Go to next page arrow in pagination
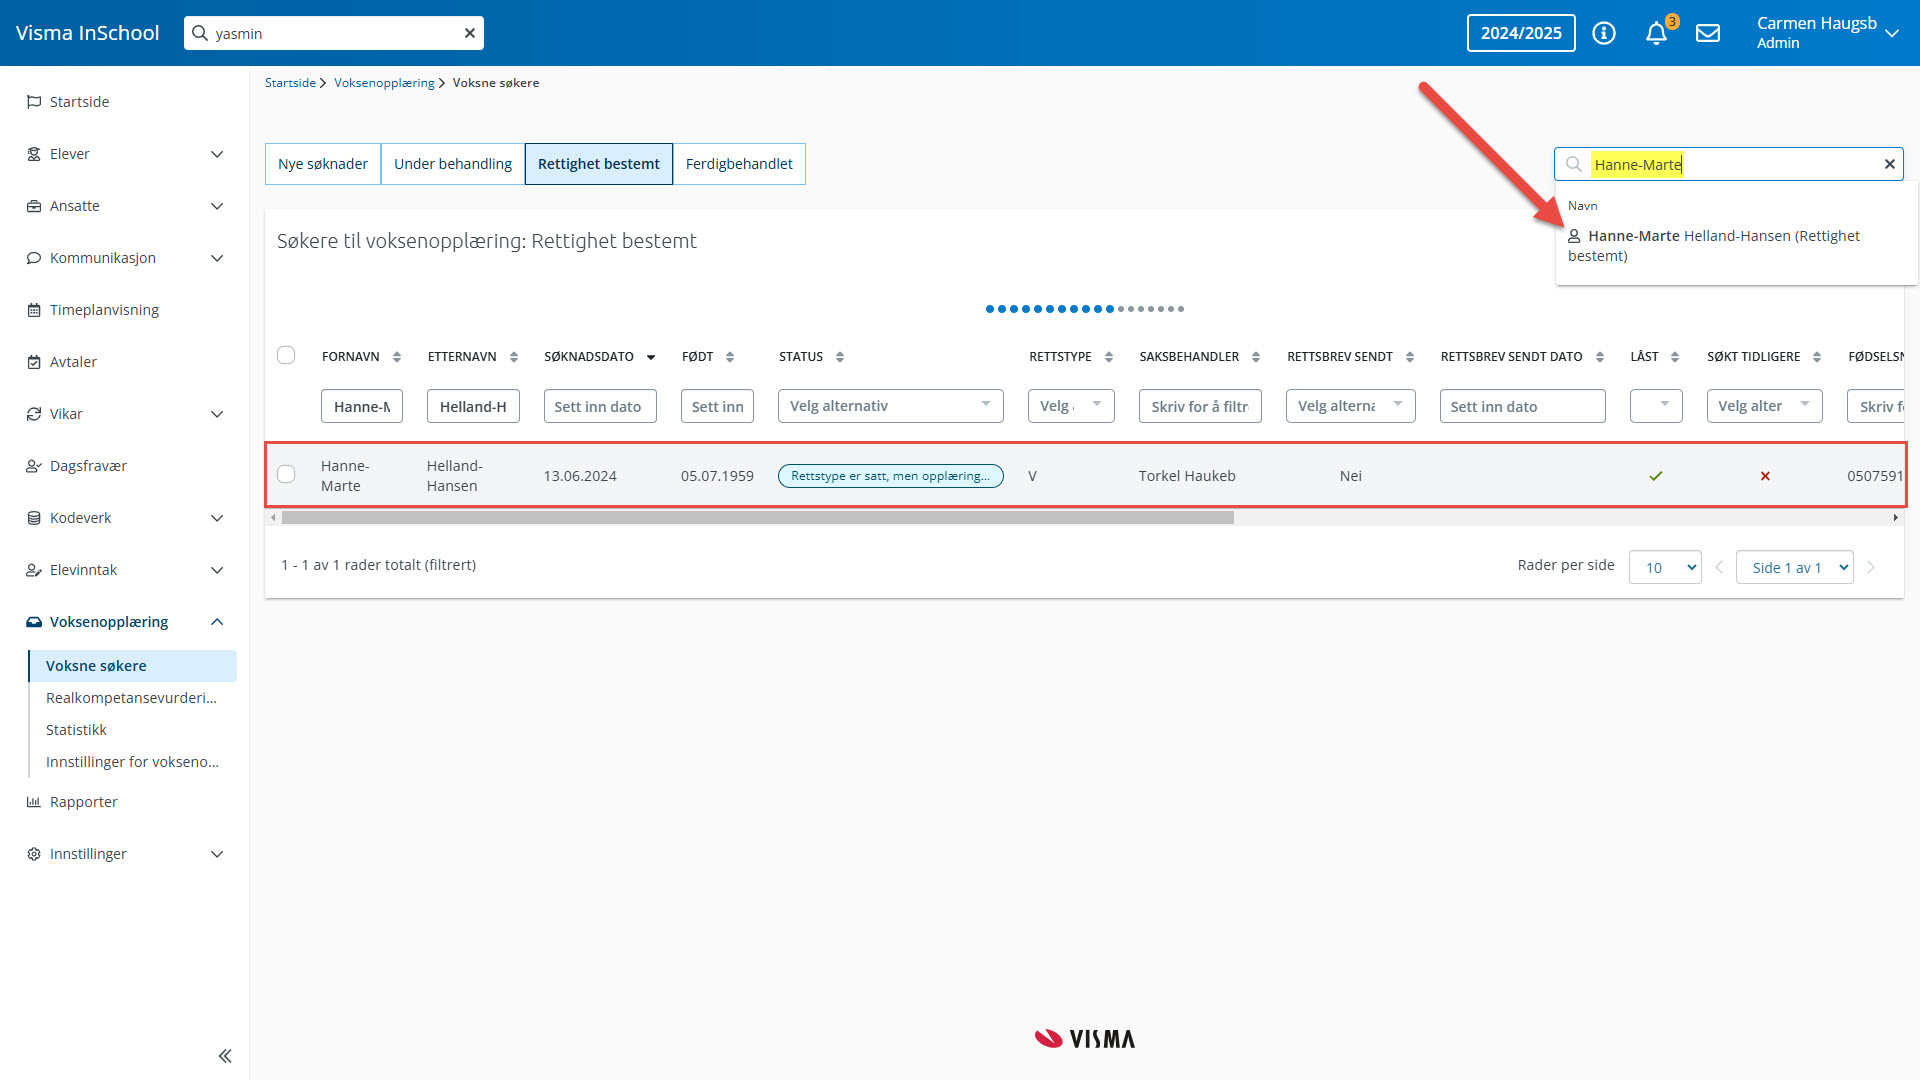Screen dimensions: 1920x1080 coord(1871,567)
